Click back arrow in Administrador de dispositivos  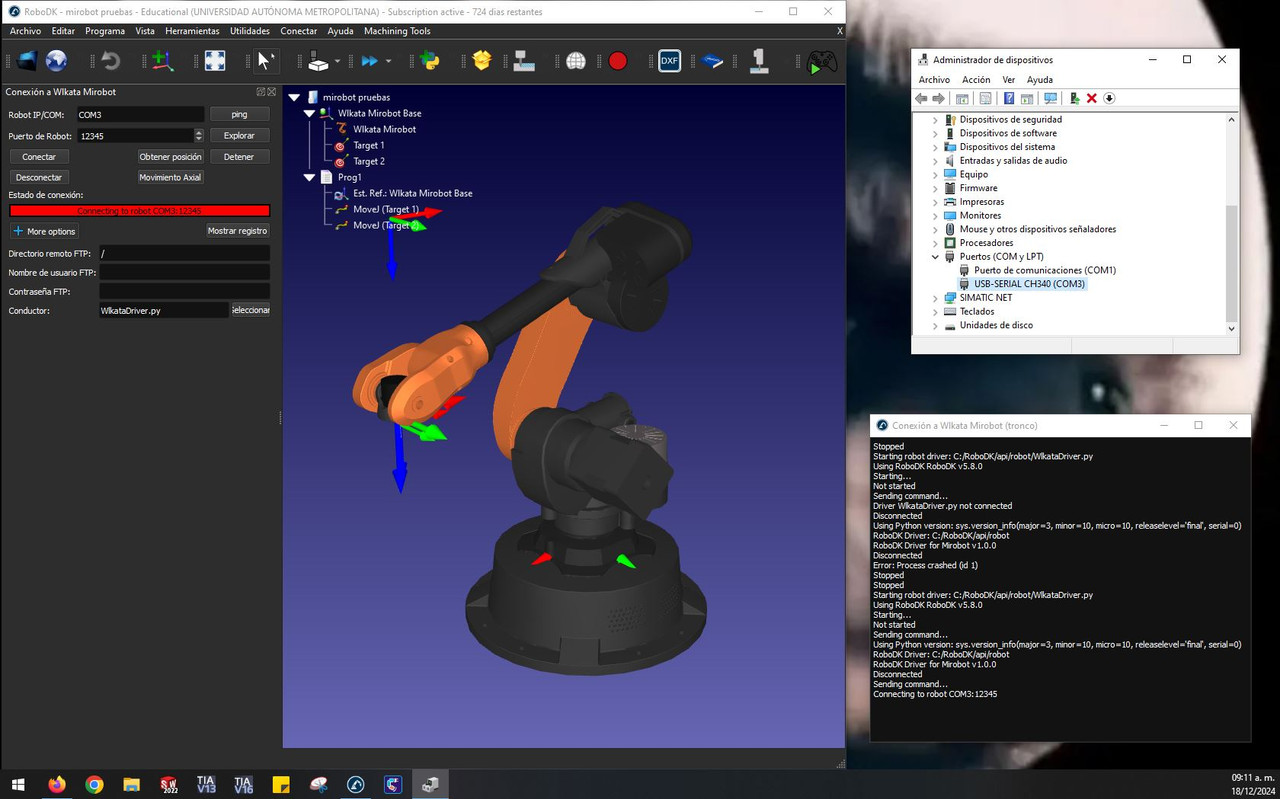point(921,98)
